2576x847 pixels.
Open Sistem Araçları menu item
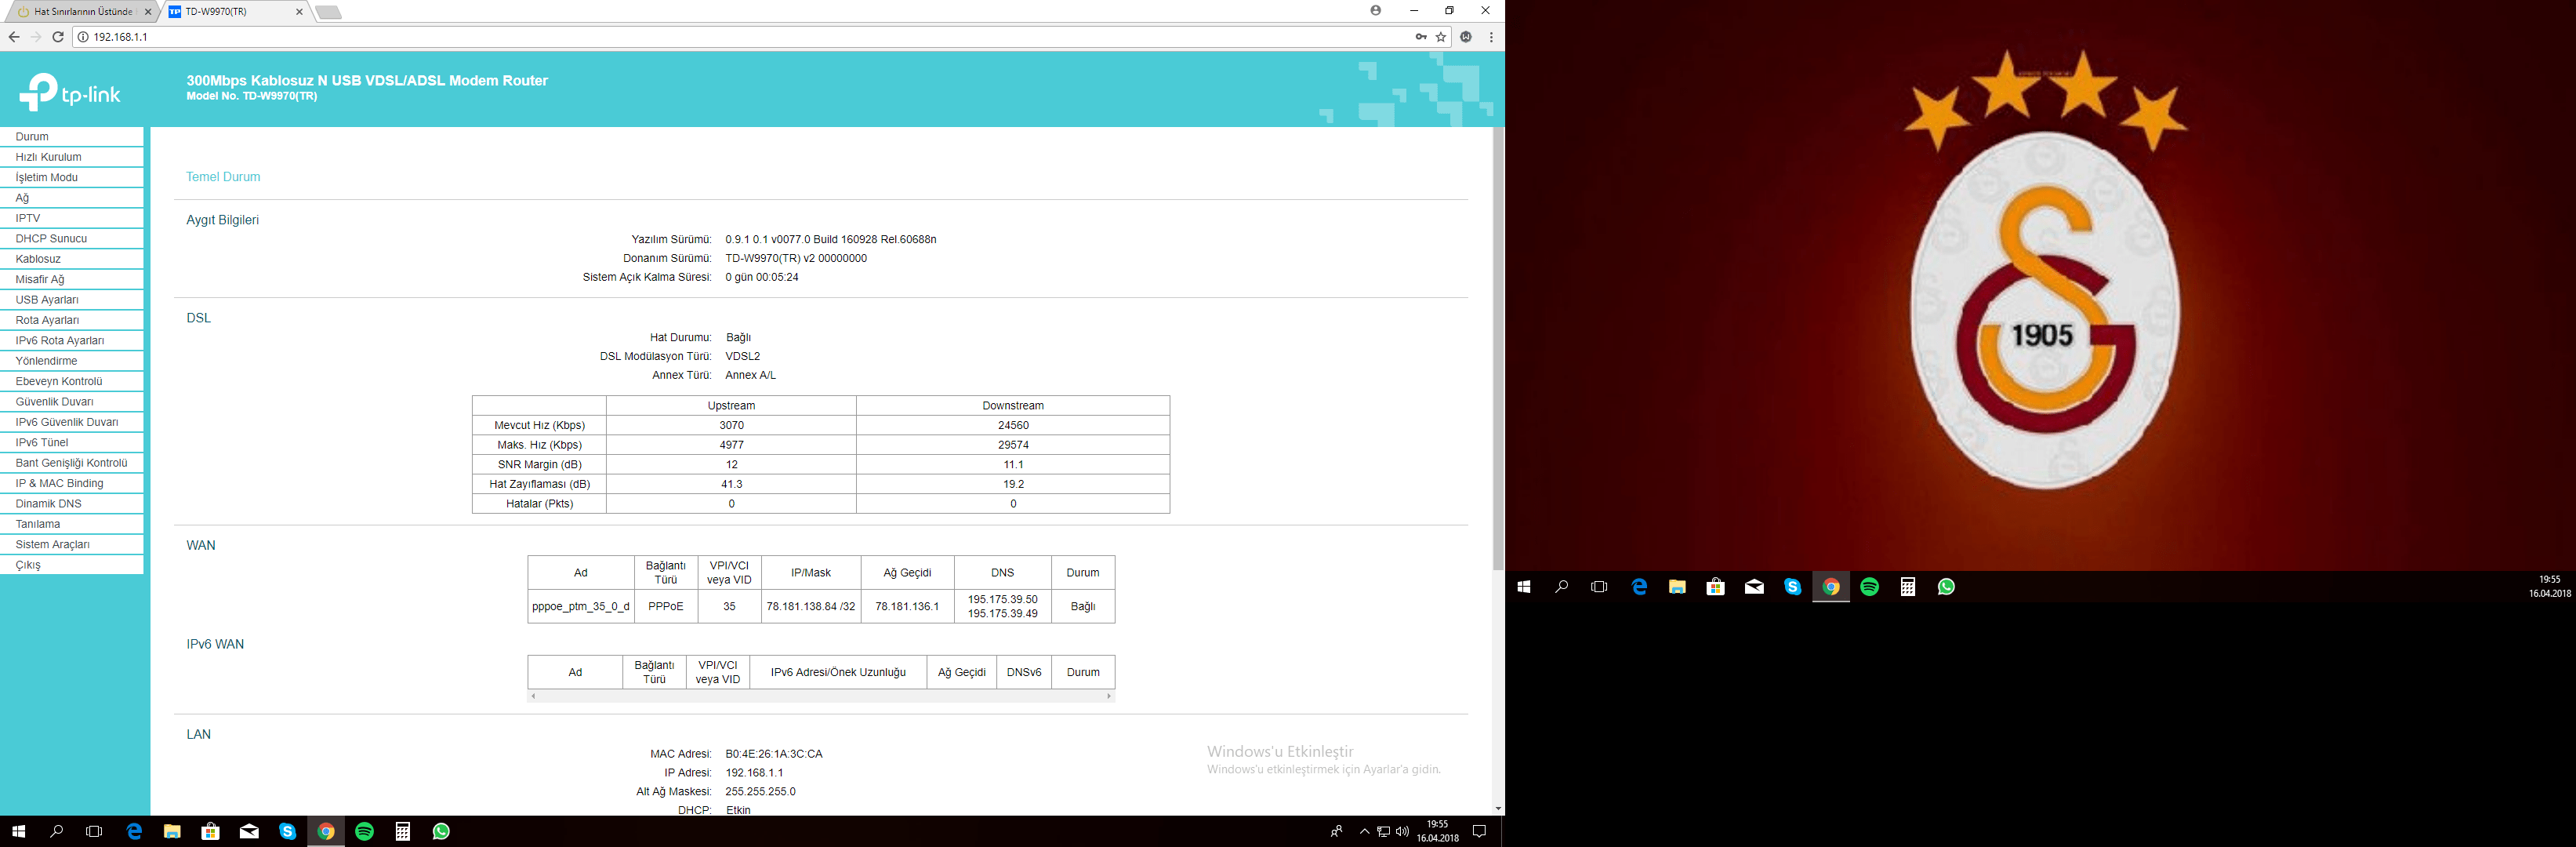click(52, 545)
